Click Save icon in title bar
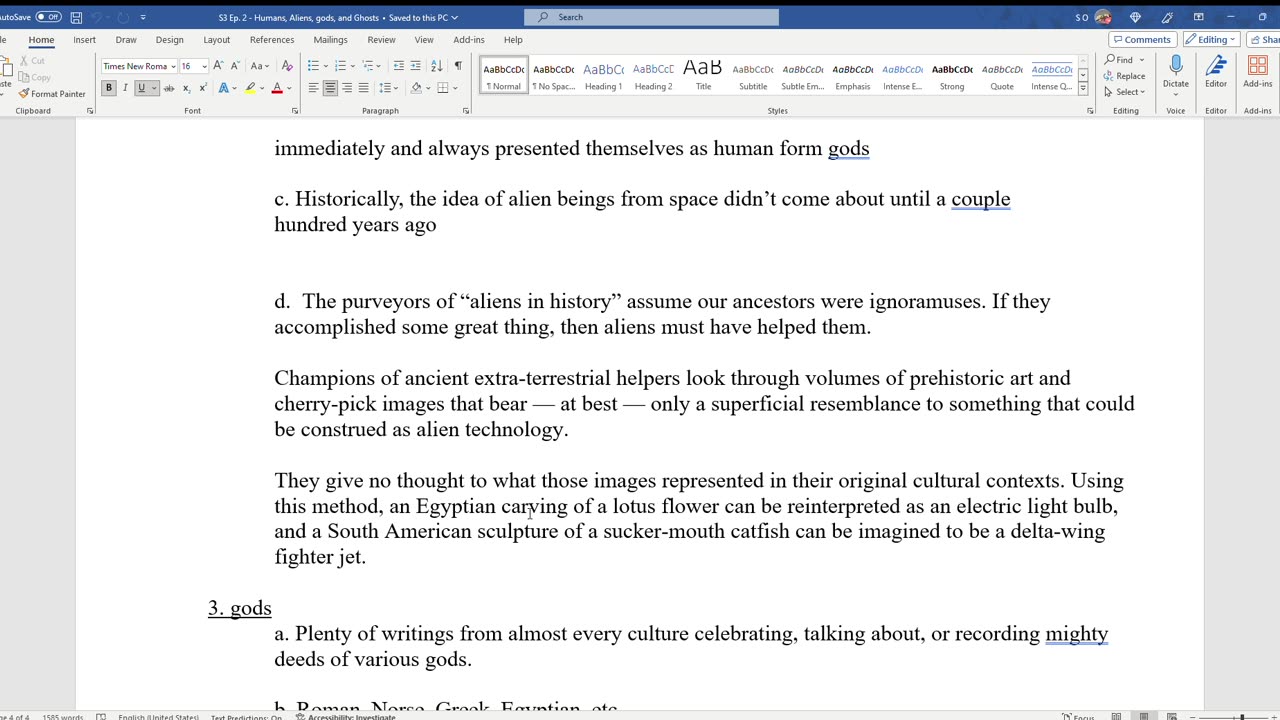The height and width of the screenshot is (720, 1280). click(76, 17)
